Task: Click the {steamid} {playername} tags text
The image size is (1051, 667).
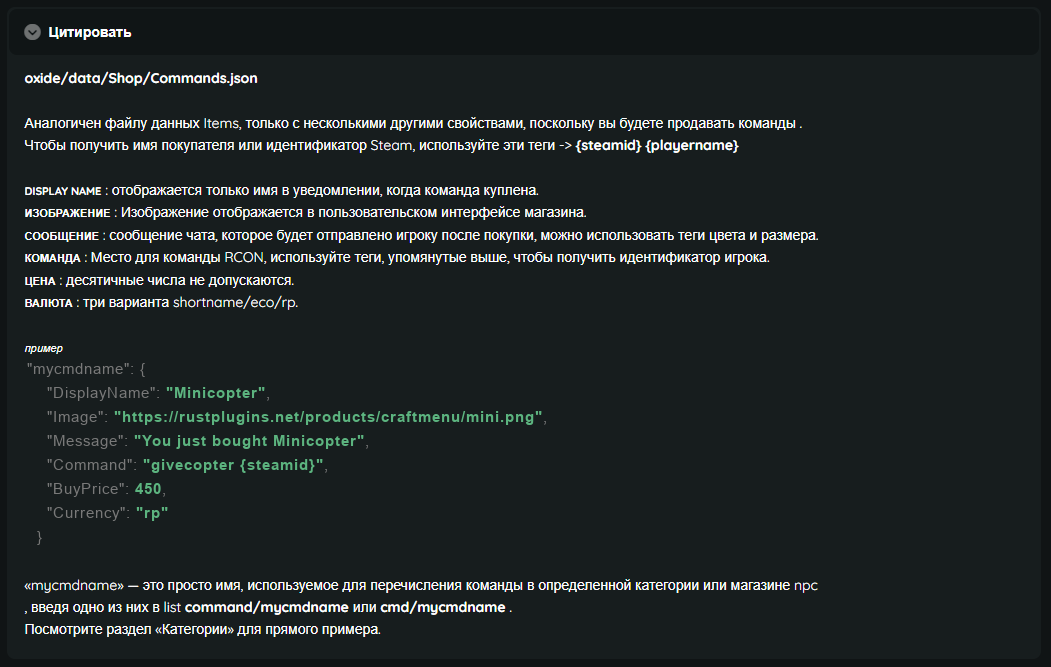Action: tap(657, 146)
